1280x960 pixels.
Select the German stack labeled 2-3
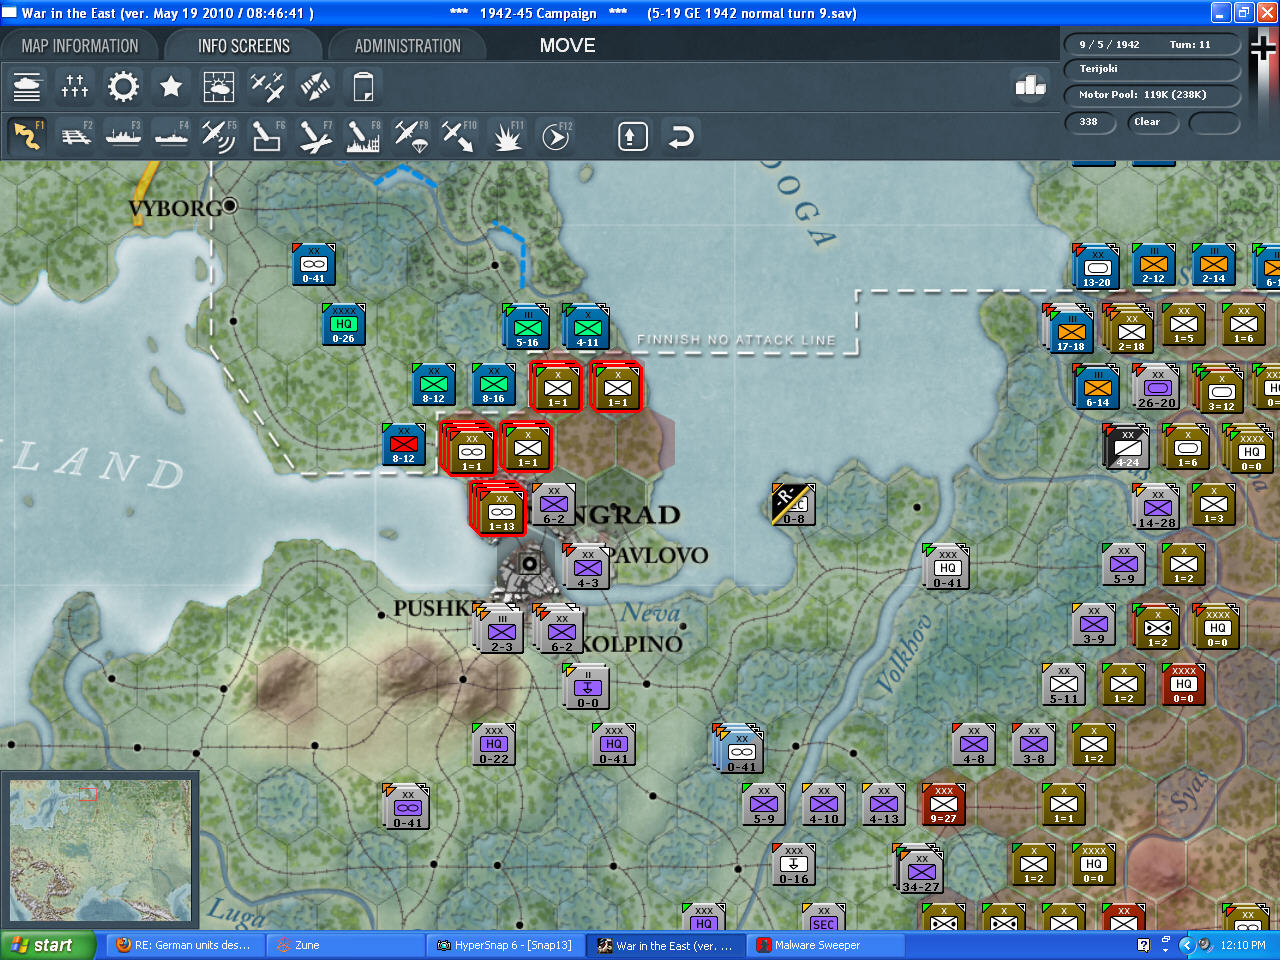[x=499, y=629]
